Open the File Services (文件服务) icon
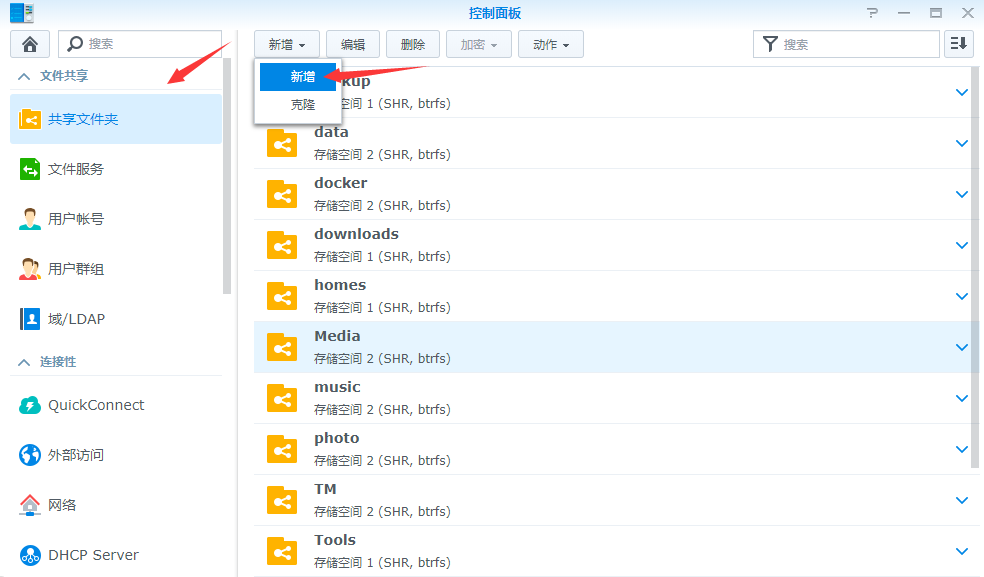This screenshot has width=984, height=577. tap(29, 169)
